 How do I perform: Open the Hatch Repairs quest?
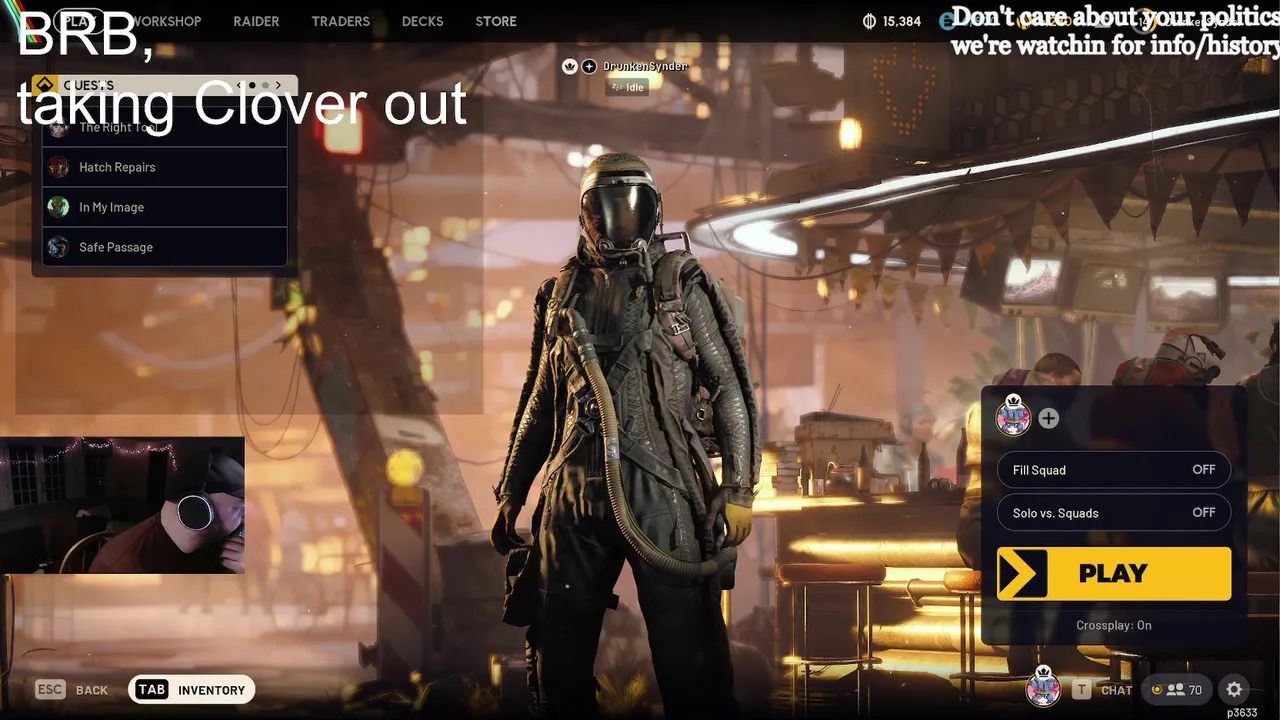coord(165,167)
